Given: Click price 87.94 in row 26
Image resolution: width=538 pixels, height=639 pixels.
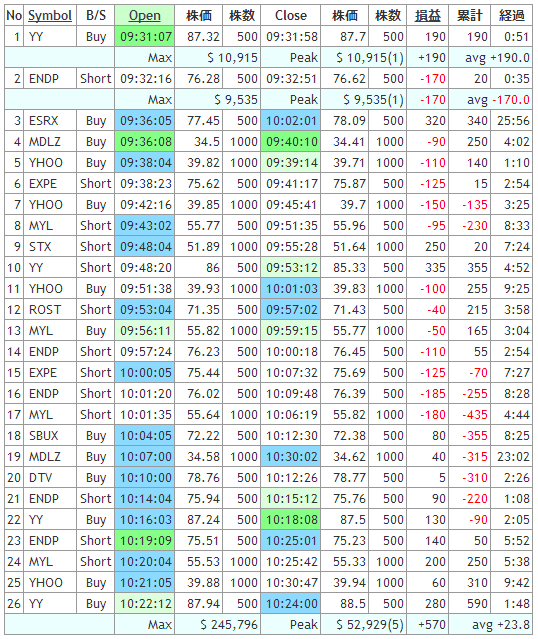Looking at the screenshot, I should pos(203,604).
